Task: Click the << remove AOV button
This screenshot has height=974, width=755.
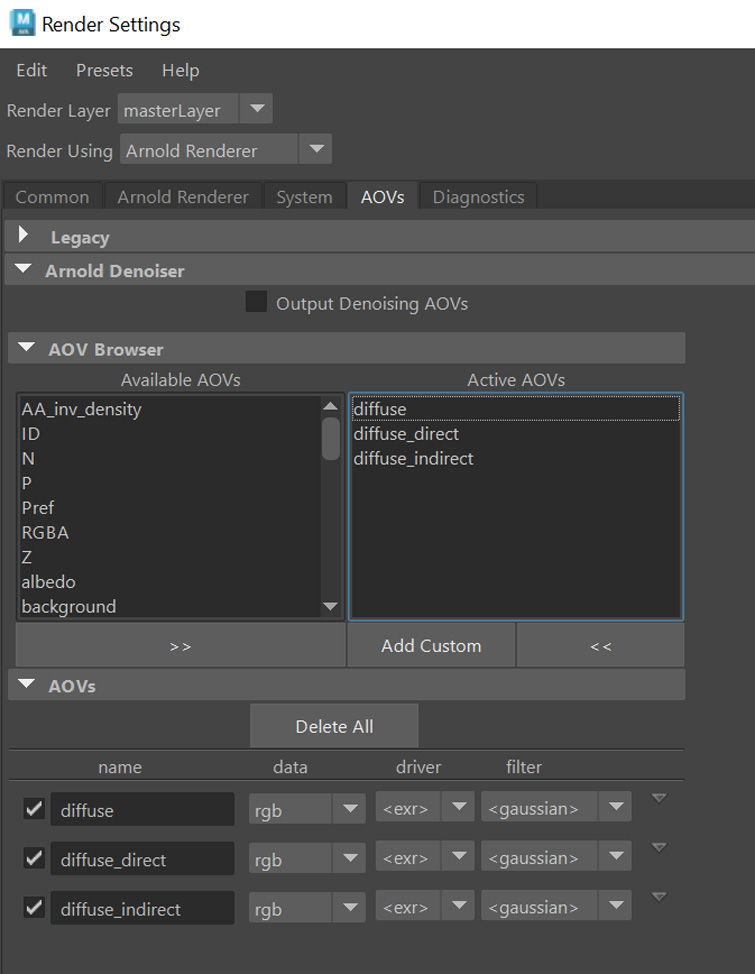Action: coord(600,646)
